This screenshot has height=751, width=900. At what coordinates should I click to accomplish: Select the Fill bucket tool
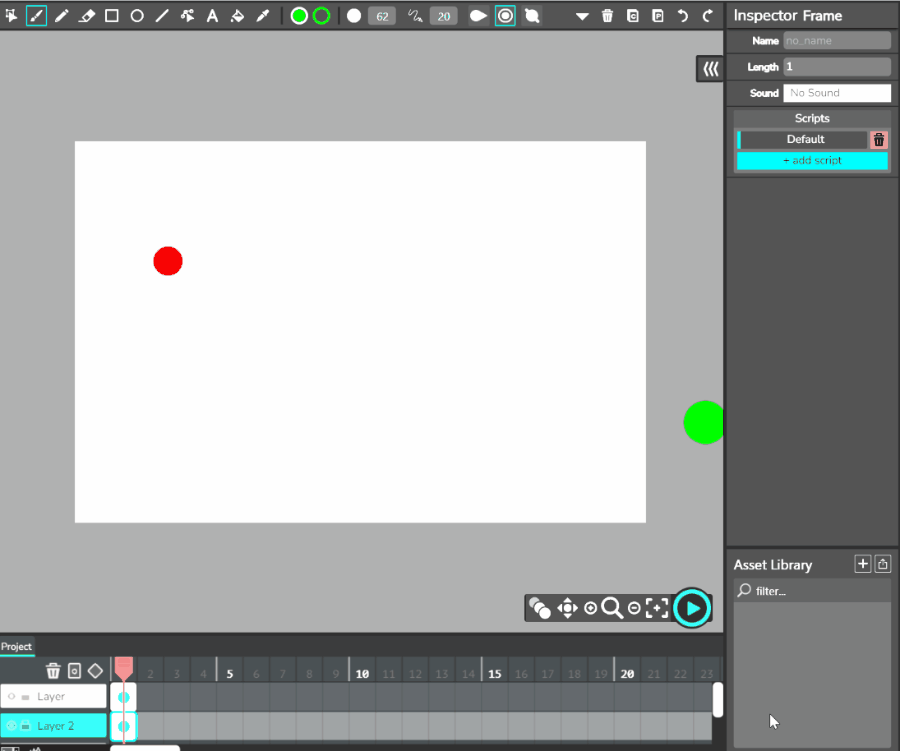(x=237, y=16)
